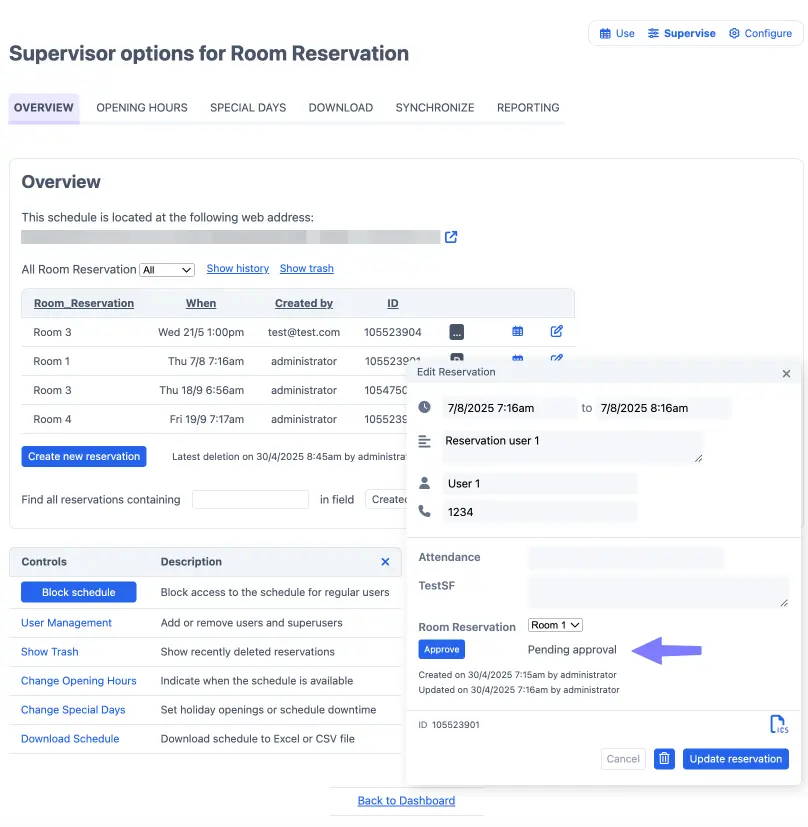Open calendar icon for reservation 105523904

click(517, 331)
